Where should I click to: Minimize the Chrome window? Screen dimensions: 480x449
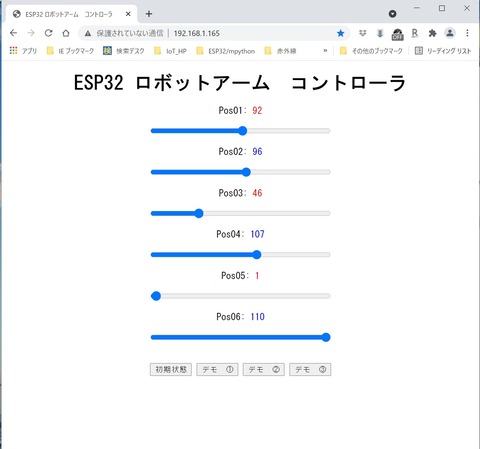tap(417, 8)
